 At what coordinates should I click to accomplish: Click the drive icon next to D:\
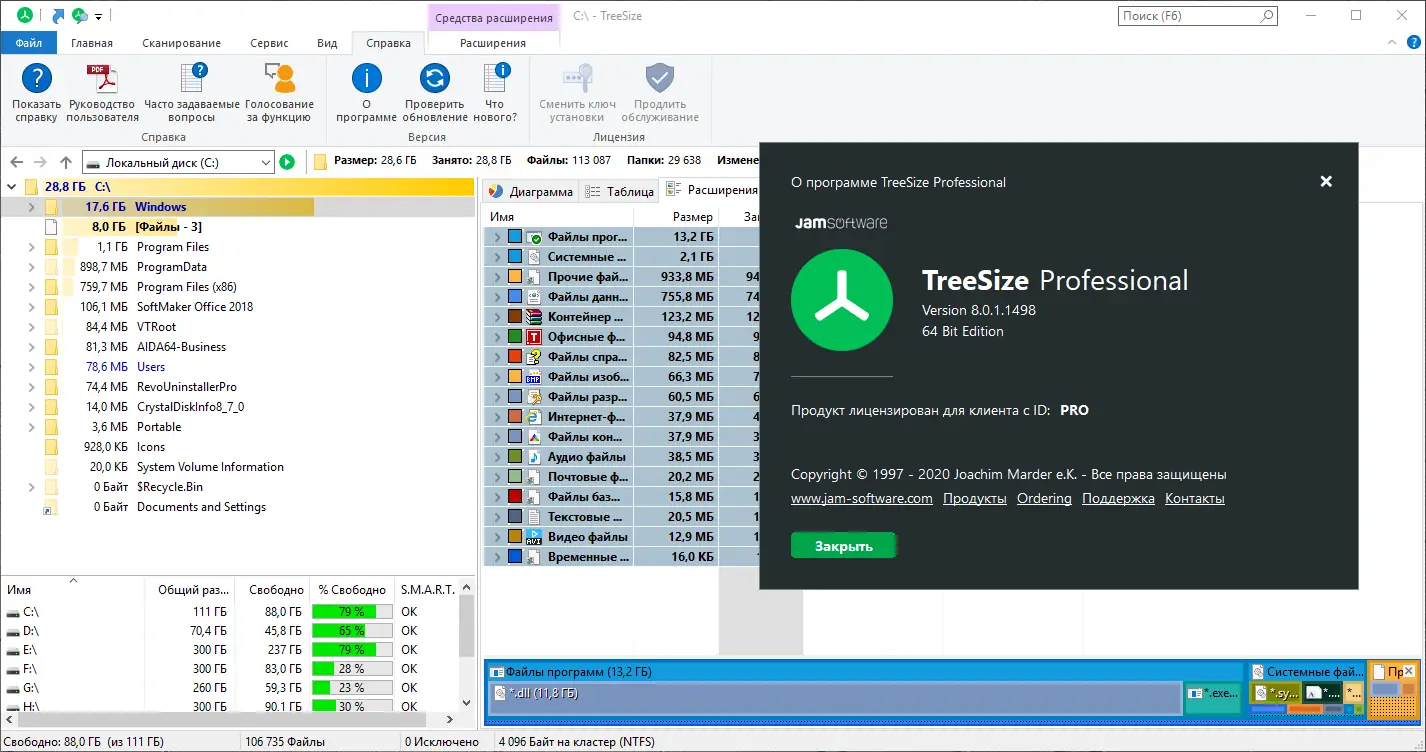tap(13, 631)
